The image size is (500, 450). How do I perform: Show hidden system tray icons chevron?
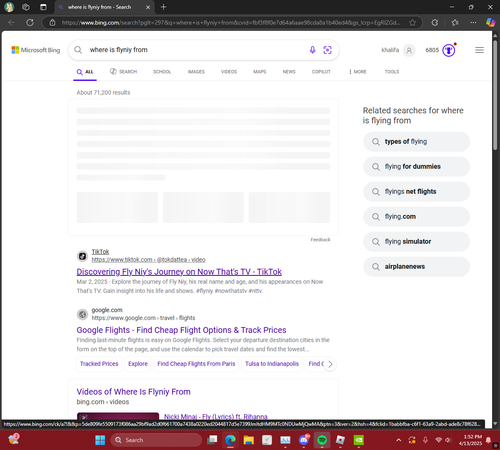(398, 440)
